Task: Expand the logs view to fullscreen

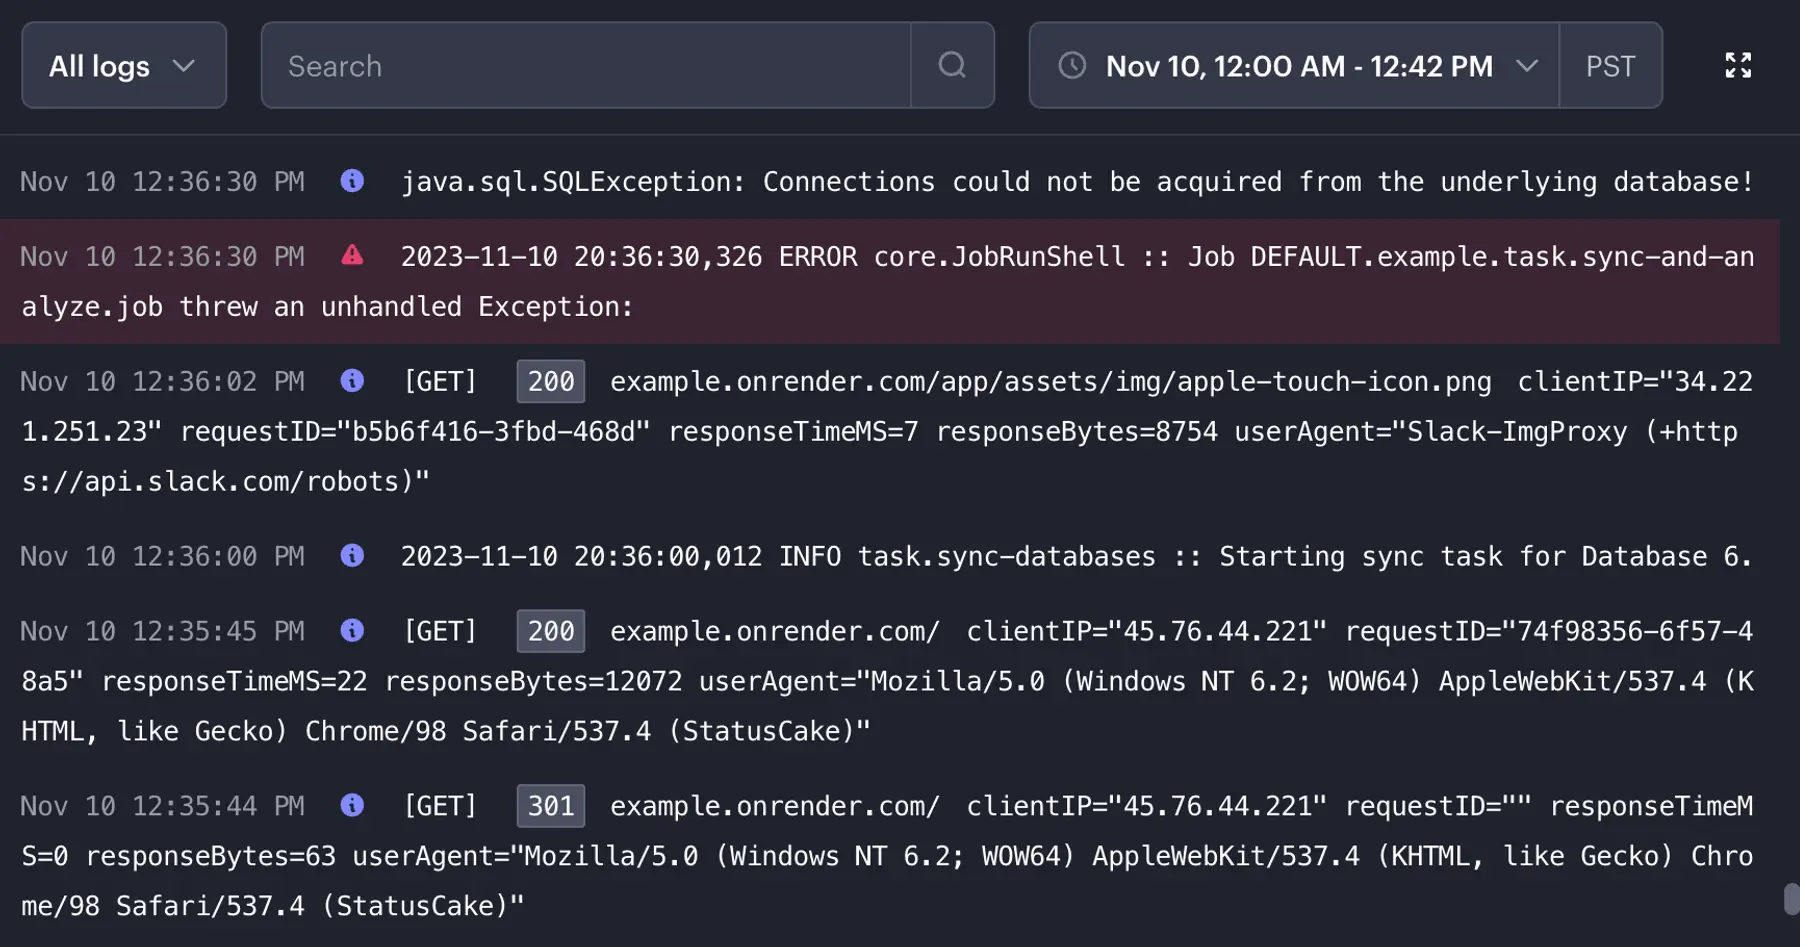Action: pyautogui.click(x=1739, y=65)
